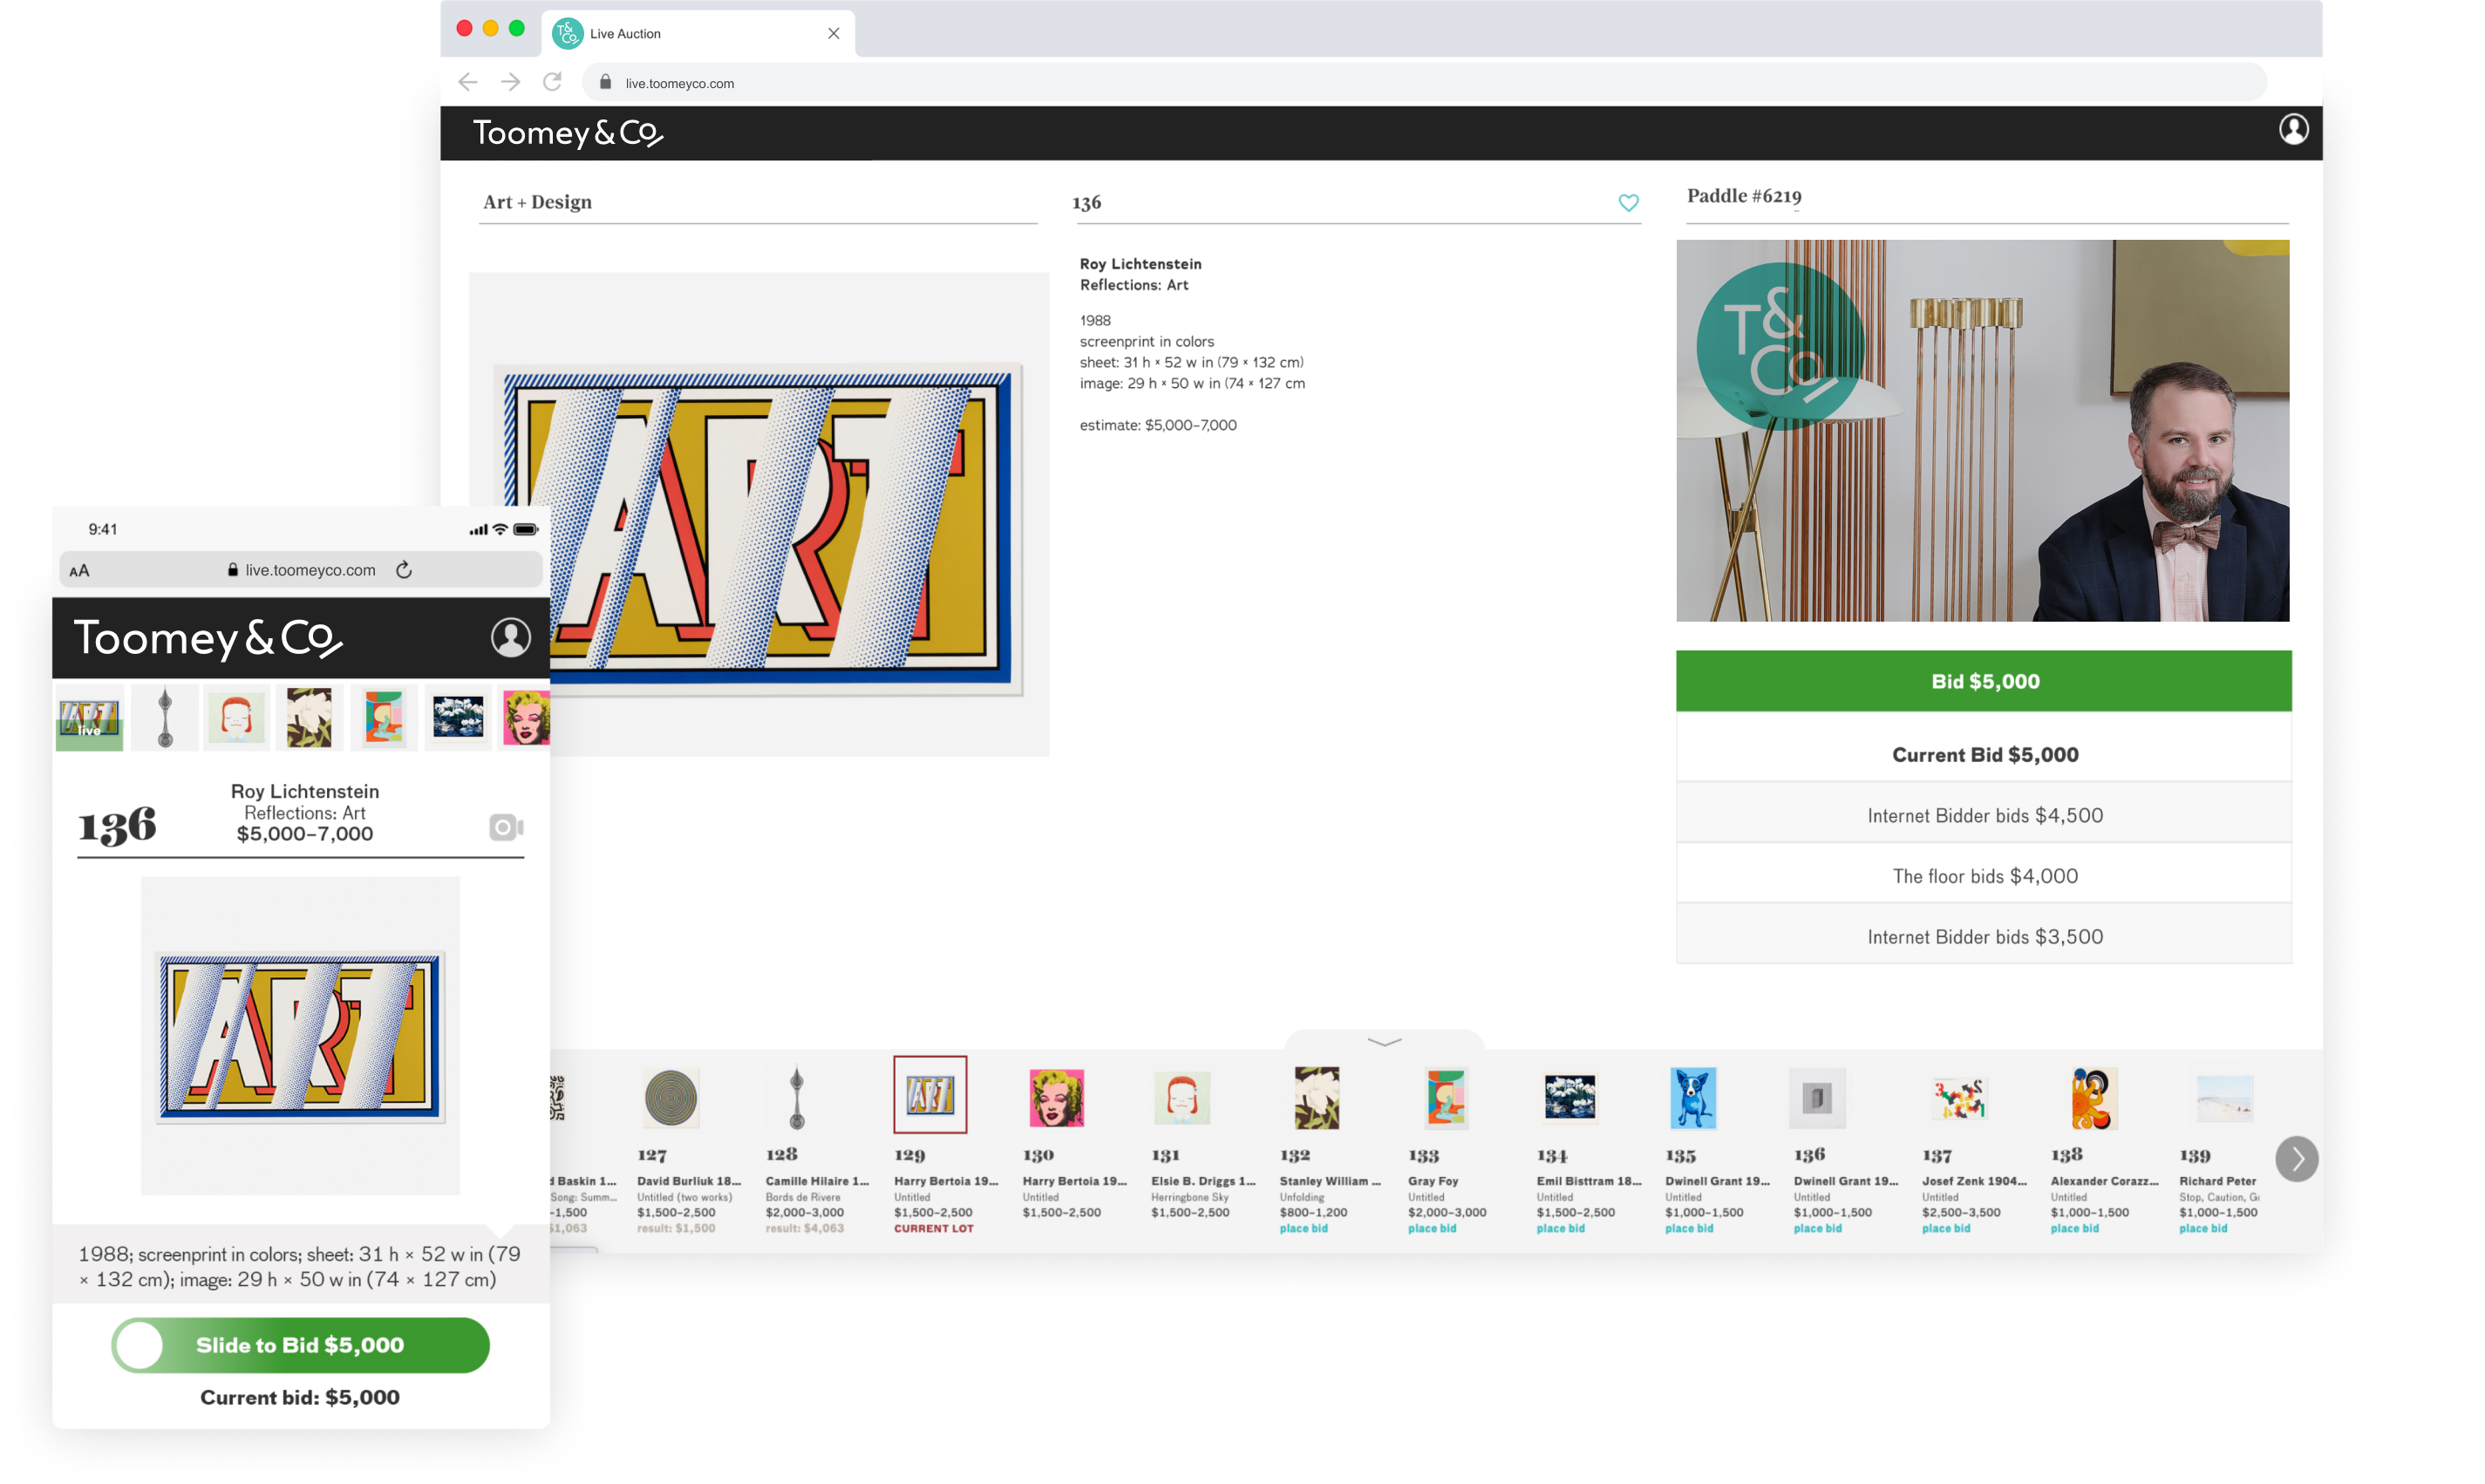Screen dimensions: 2485x1484
Task: Place bid on lot 133 Gray Foy
Action: click(1431, 1228)
